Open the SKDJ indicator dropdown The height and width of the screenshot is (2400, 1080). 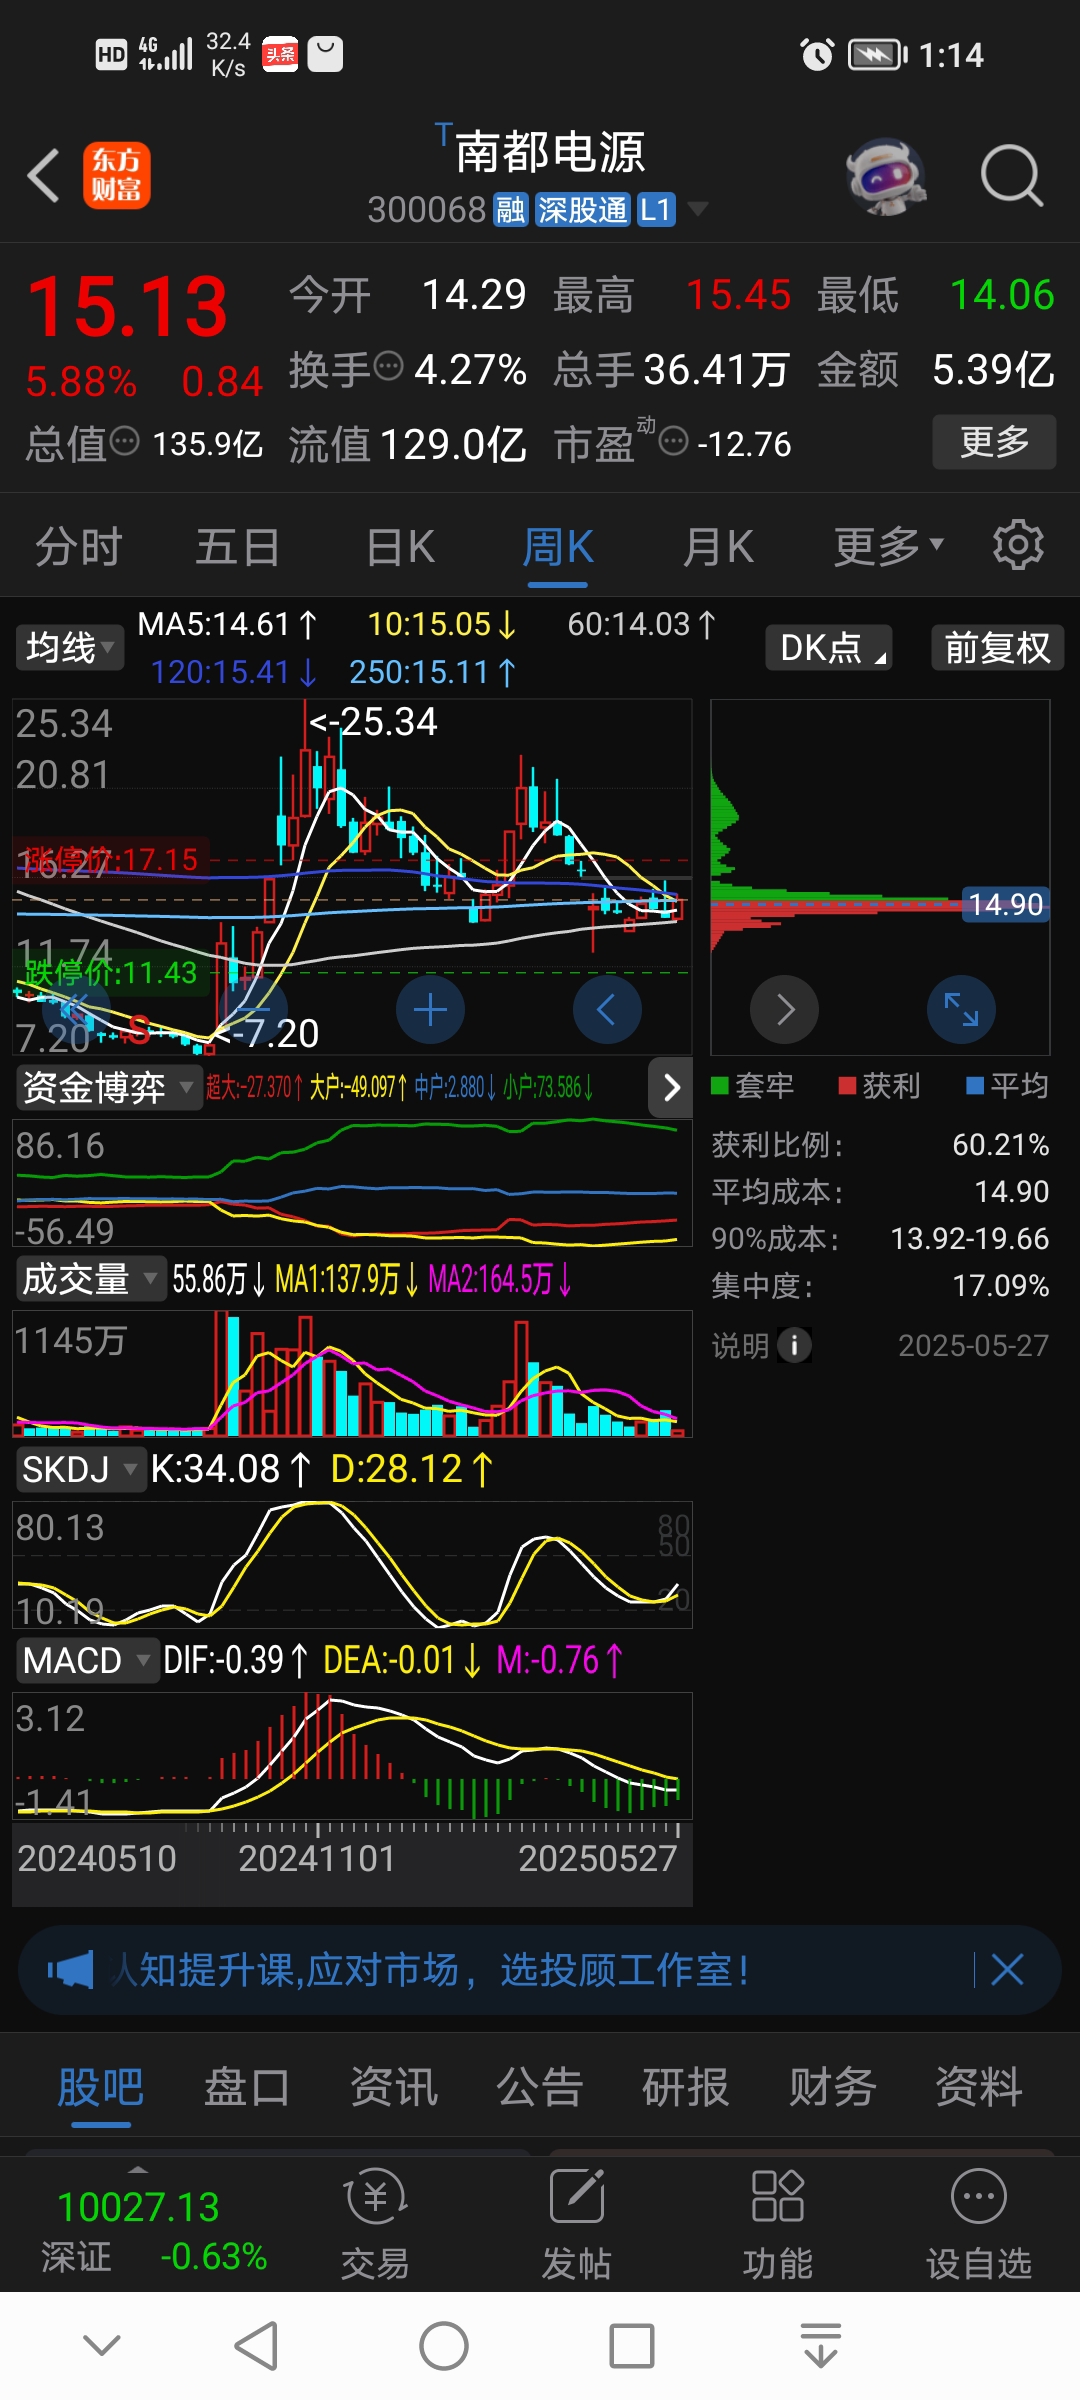80,1470
